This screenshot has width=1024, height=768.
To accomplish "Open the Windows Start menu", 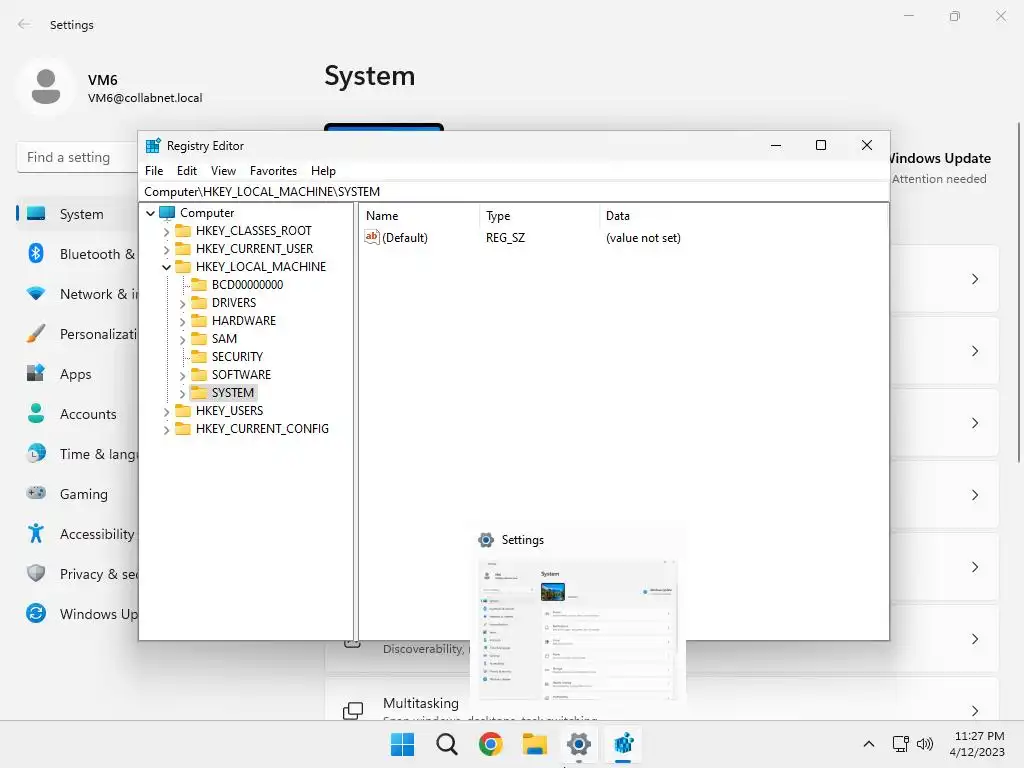I will [x=402, y=744].
